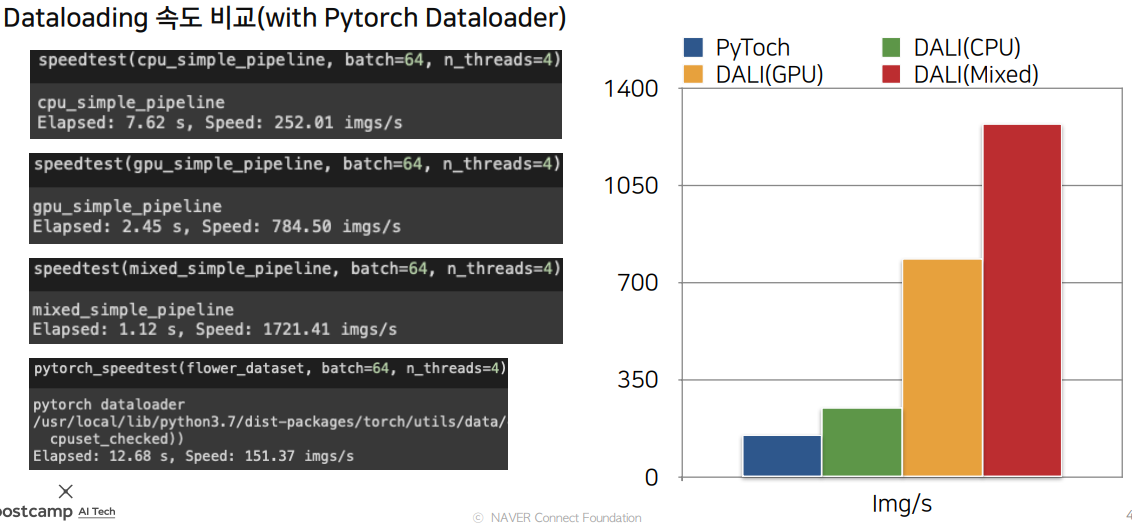Click the orange DALI GPU bar

coord(942,368)
